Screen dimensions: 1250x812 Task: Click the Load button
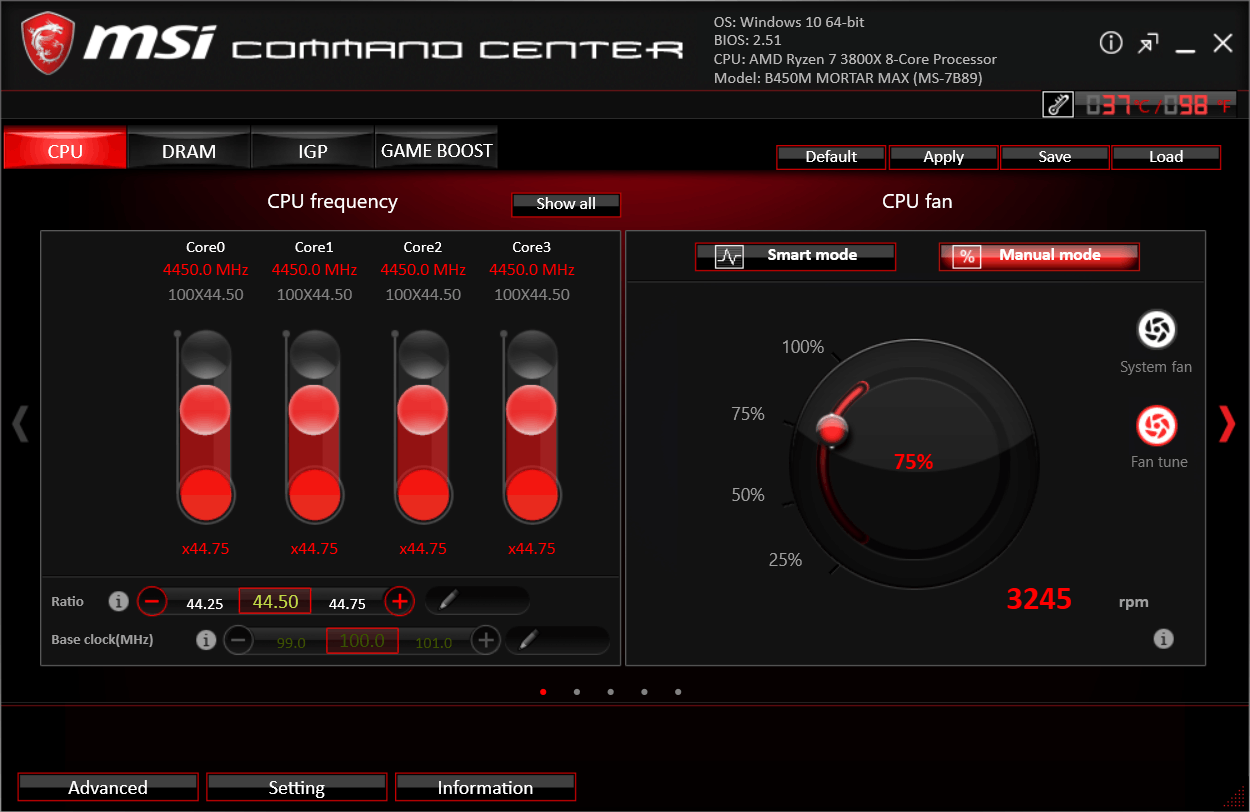click(x=1166, y=157)
